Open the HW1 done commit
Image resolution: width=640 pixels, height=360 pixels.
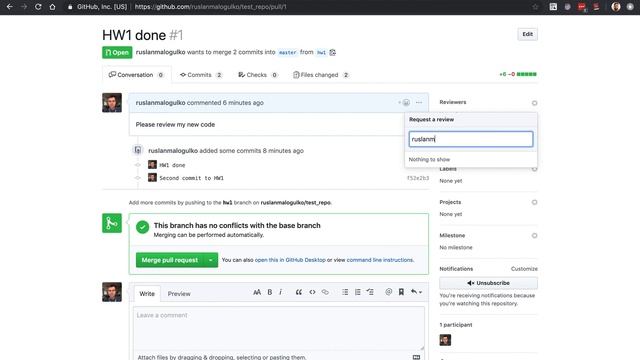pos(172,165)
